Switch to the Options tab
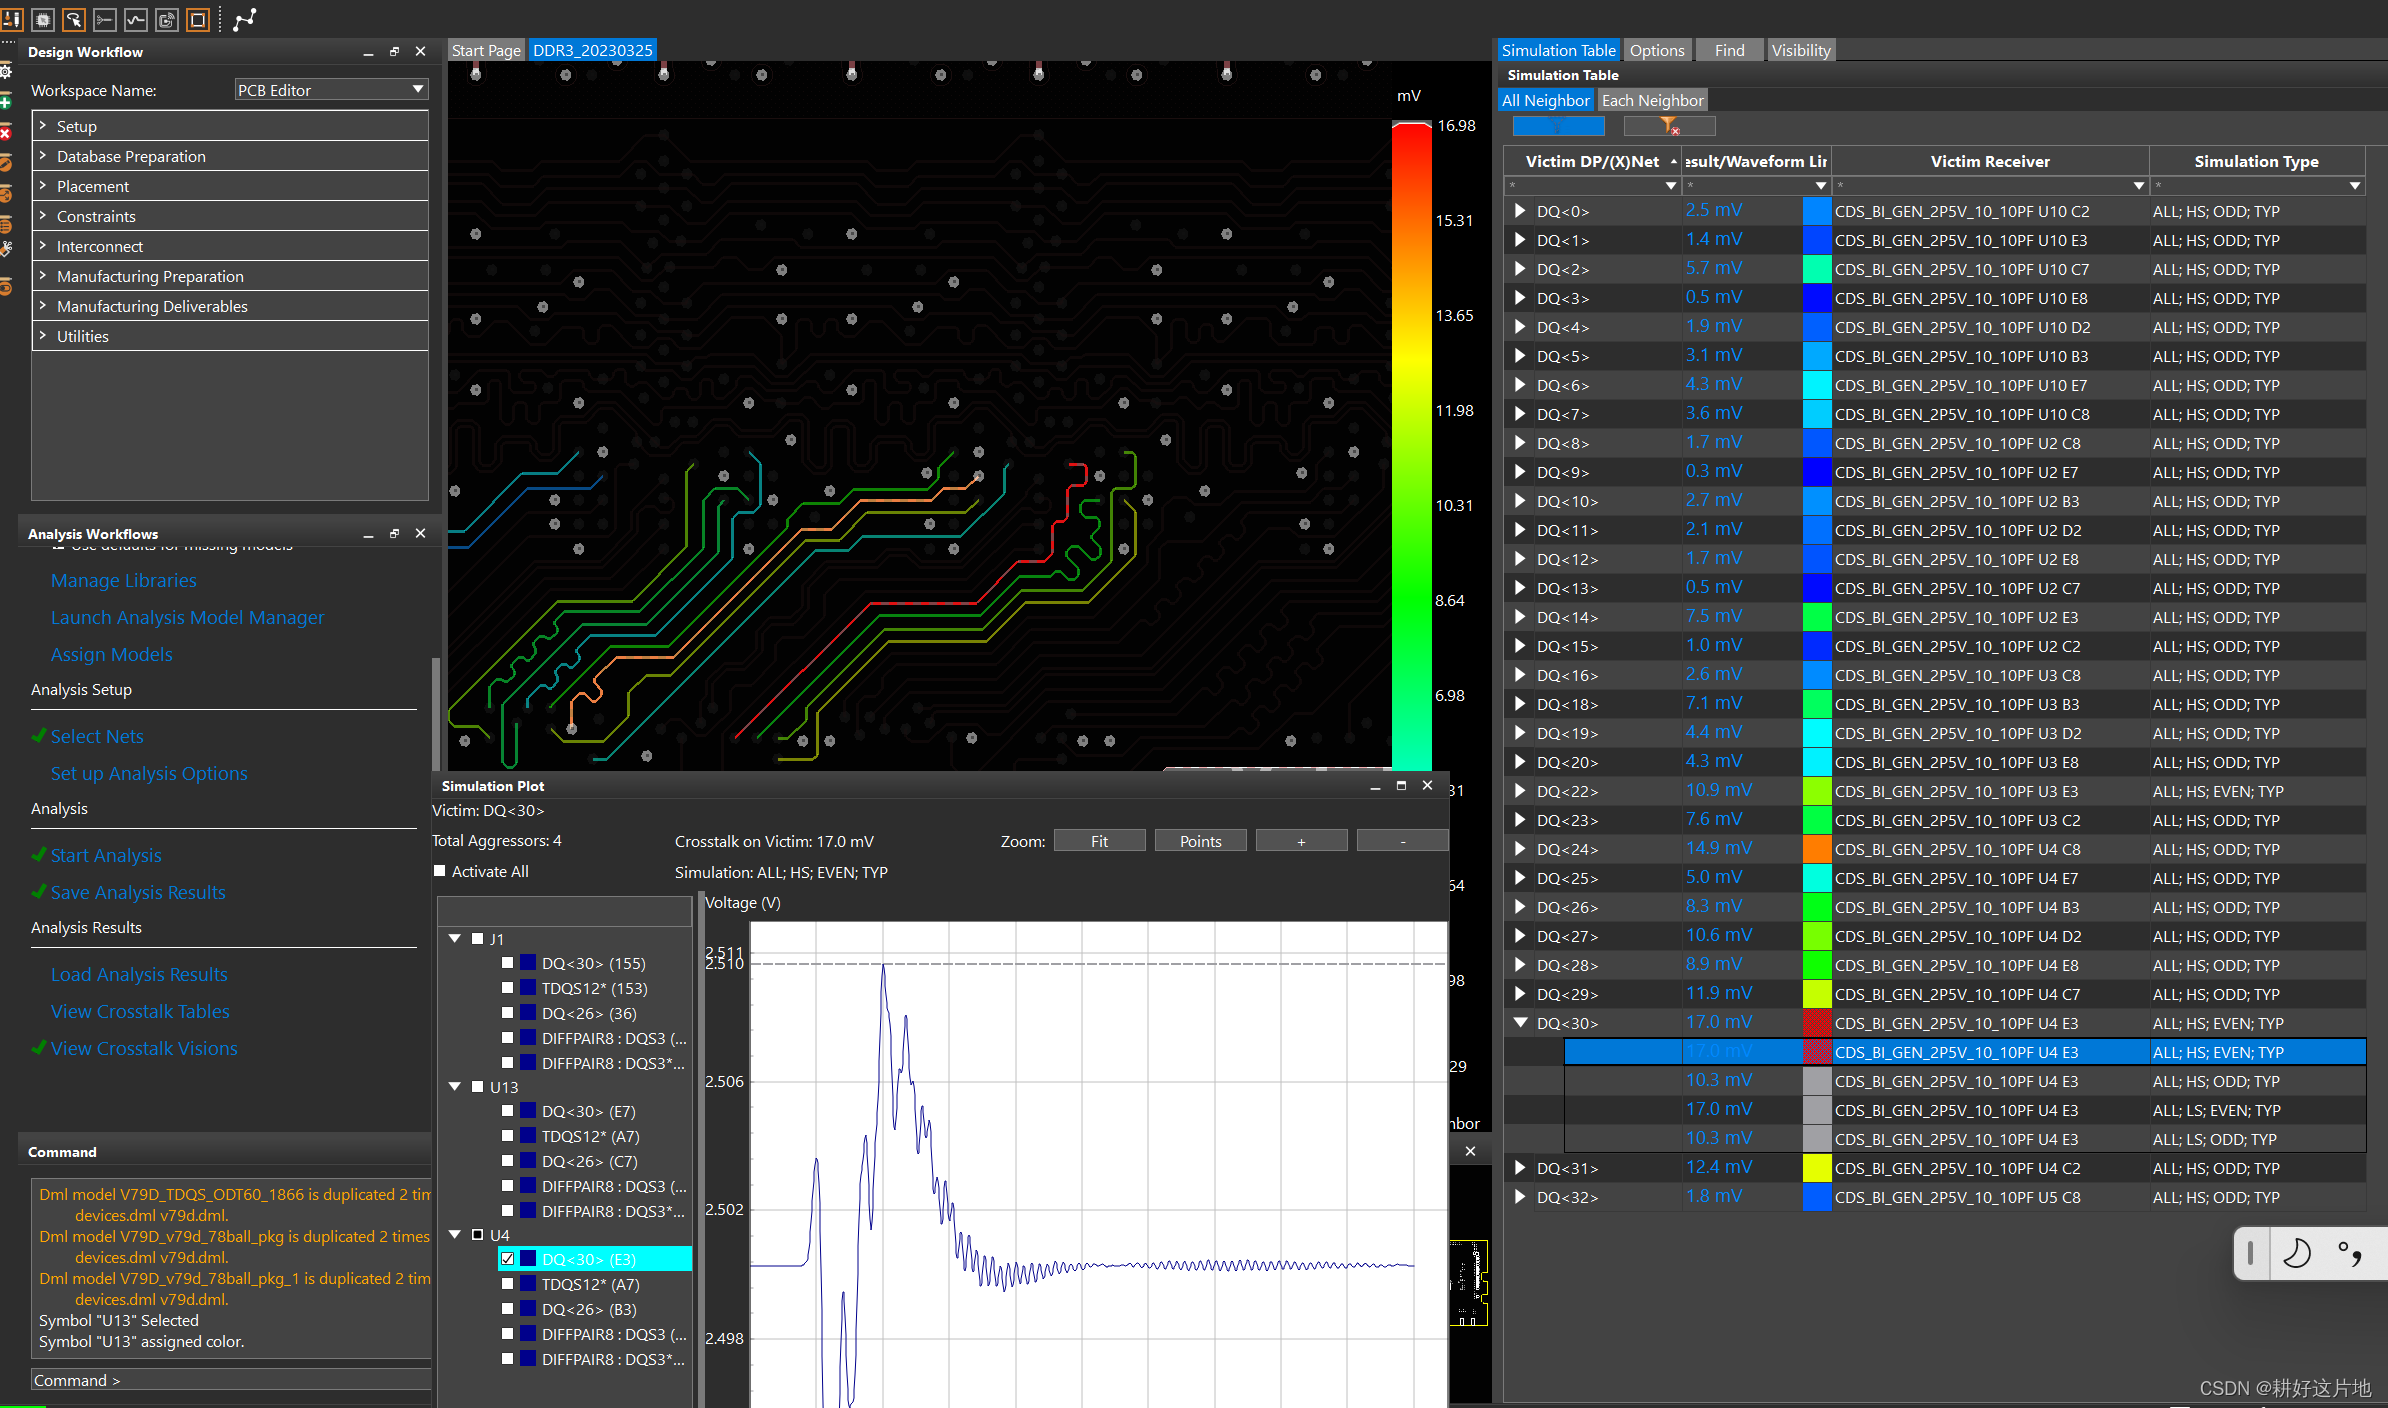 (x=1656, y=49)
